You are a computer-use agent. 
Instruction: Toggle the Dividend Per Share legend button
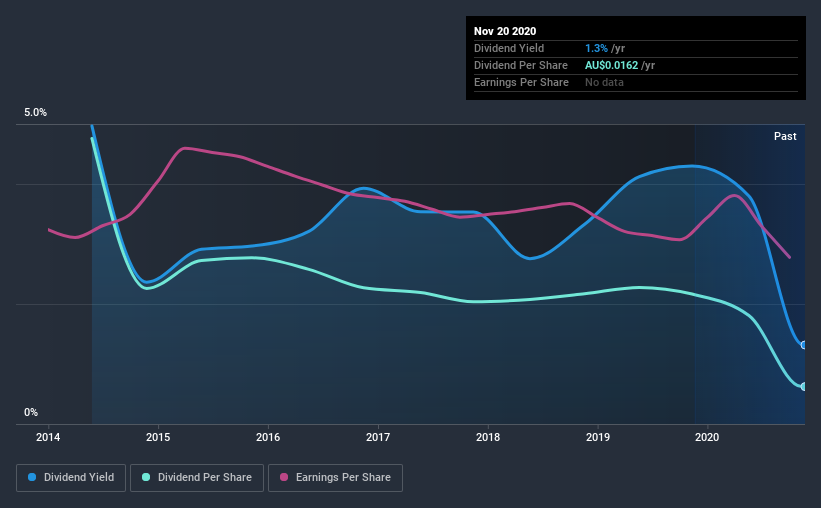coord(197,478)
